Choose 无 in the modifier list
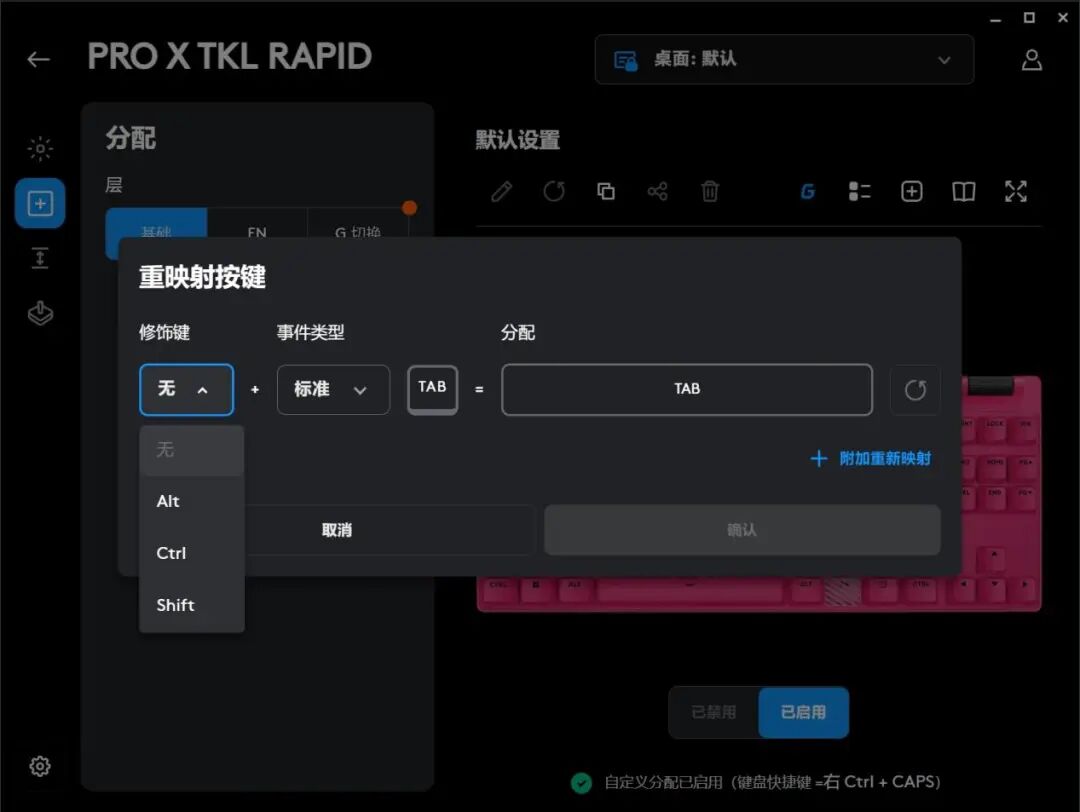1080x812 pixels. pos(191,450)
